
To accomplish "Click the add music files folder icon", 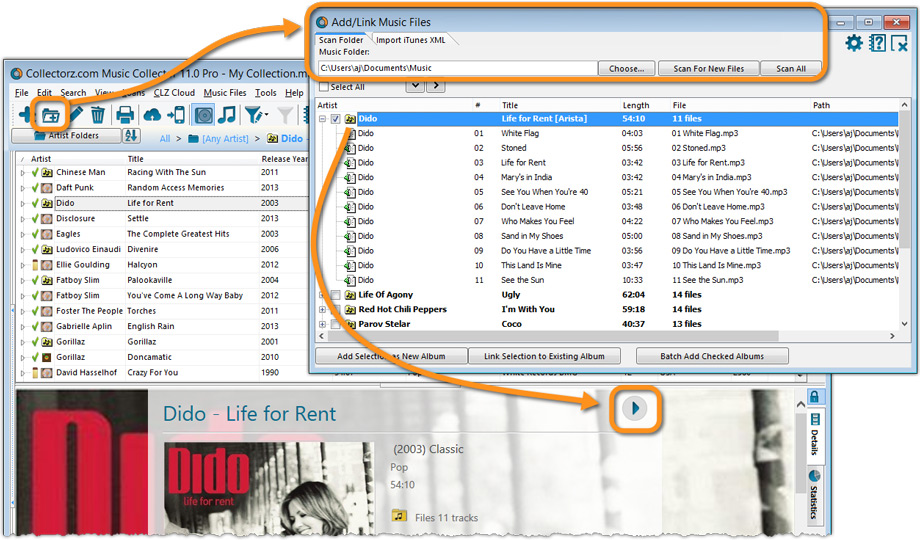I will [x=49, y=115].
